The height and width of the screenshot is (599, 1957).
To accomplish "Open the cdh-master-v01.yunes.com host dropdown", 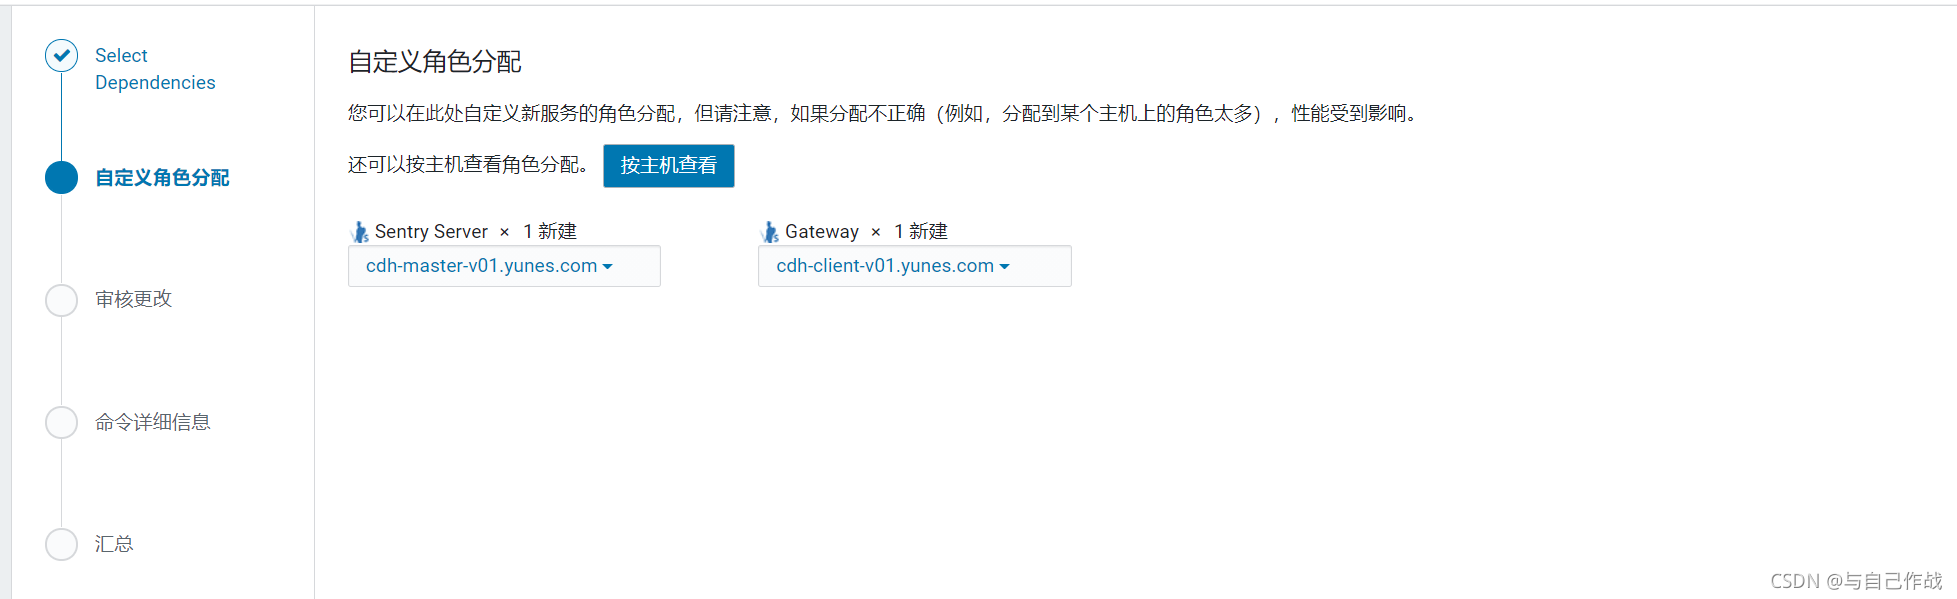I will pyautogui.click(x=504, y=266).
